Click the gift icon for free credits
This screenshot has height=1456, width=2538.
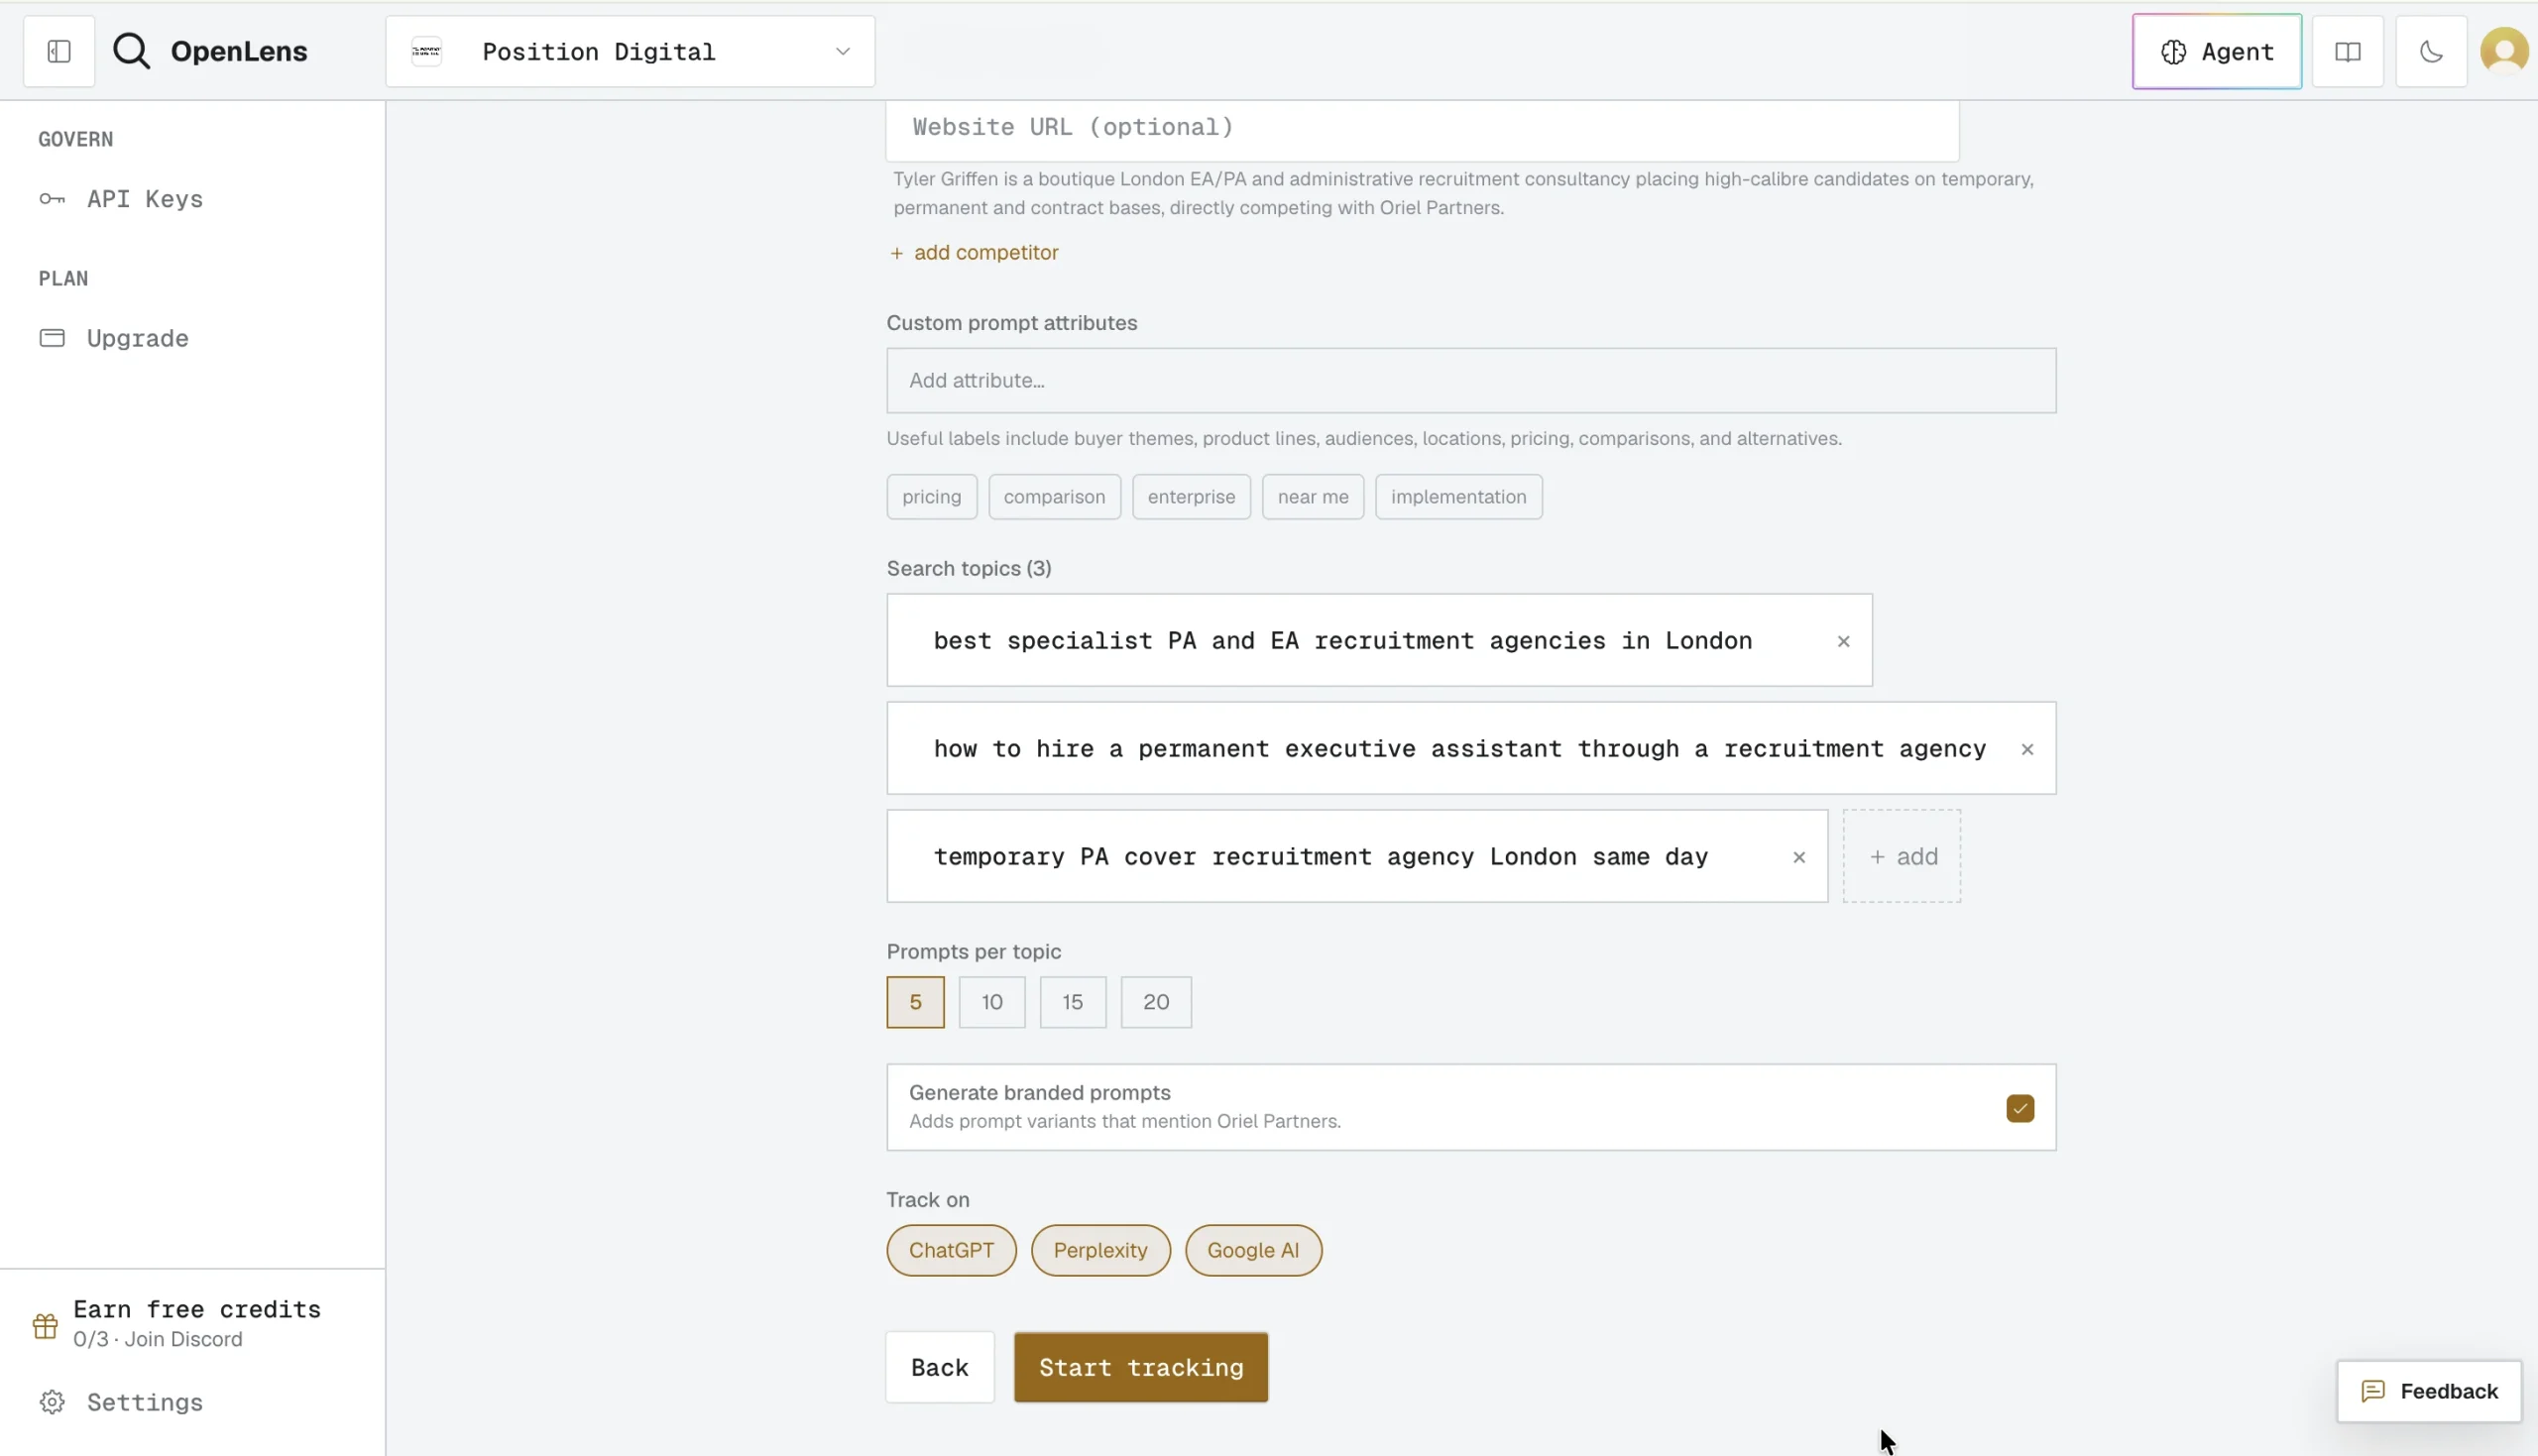point(45,1326)
